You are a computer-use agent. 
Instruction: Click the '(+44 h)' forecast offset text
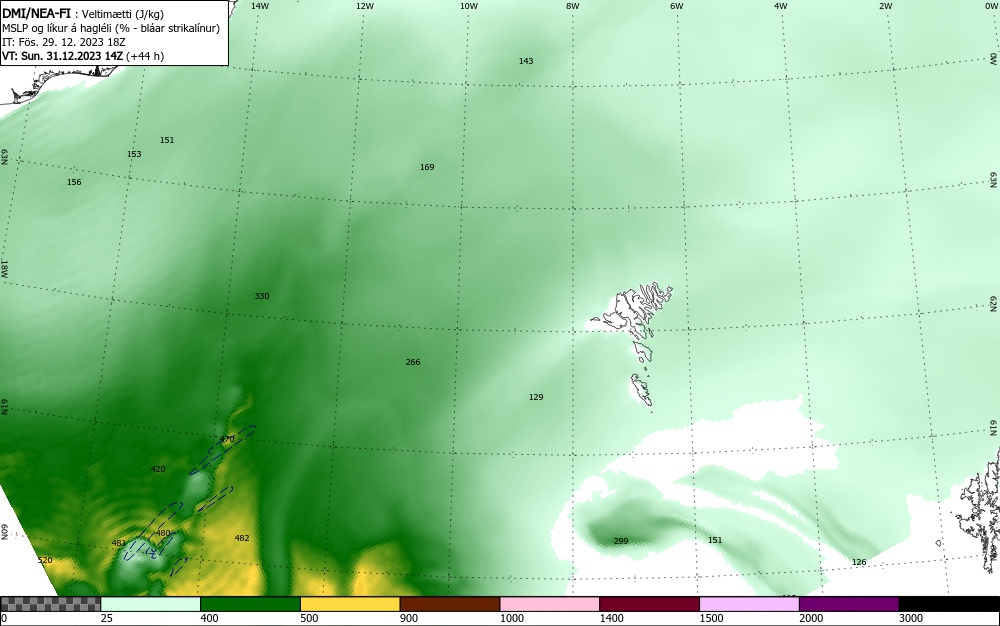pos(145,56)
